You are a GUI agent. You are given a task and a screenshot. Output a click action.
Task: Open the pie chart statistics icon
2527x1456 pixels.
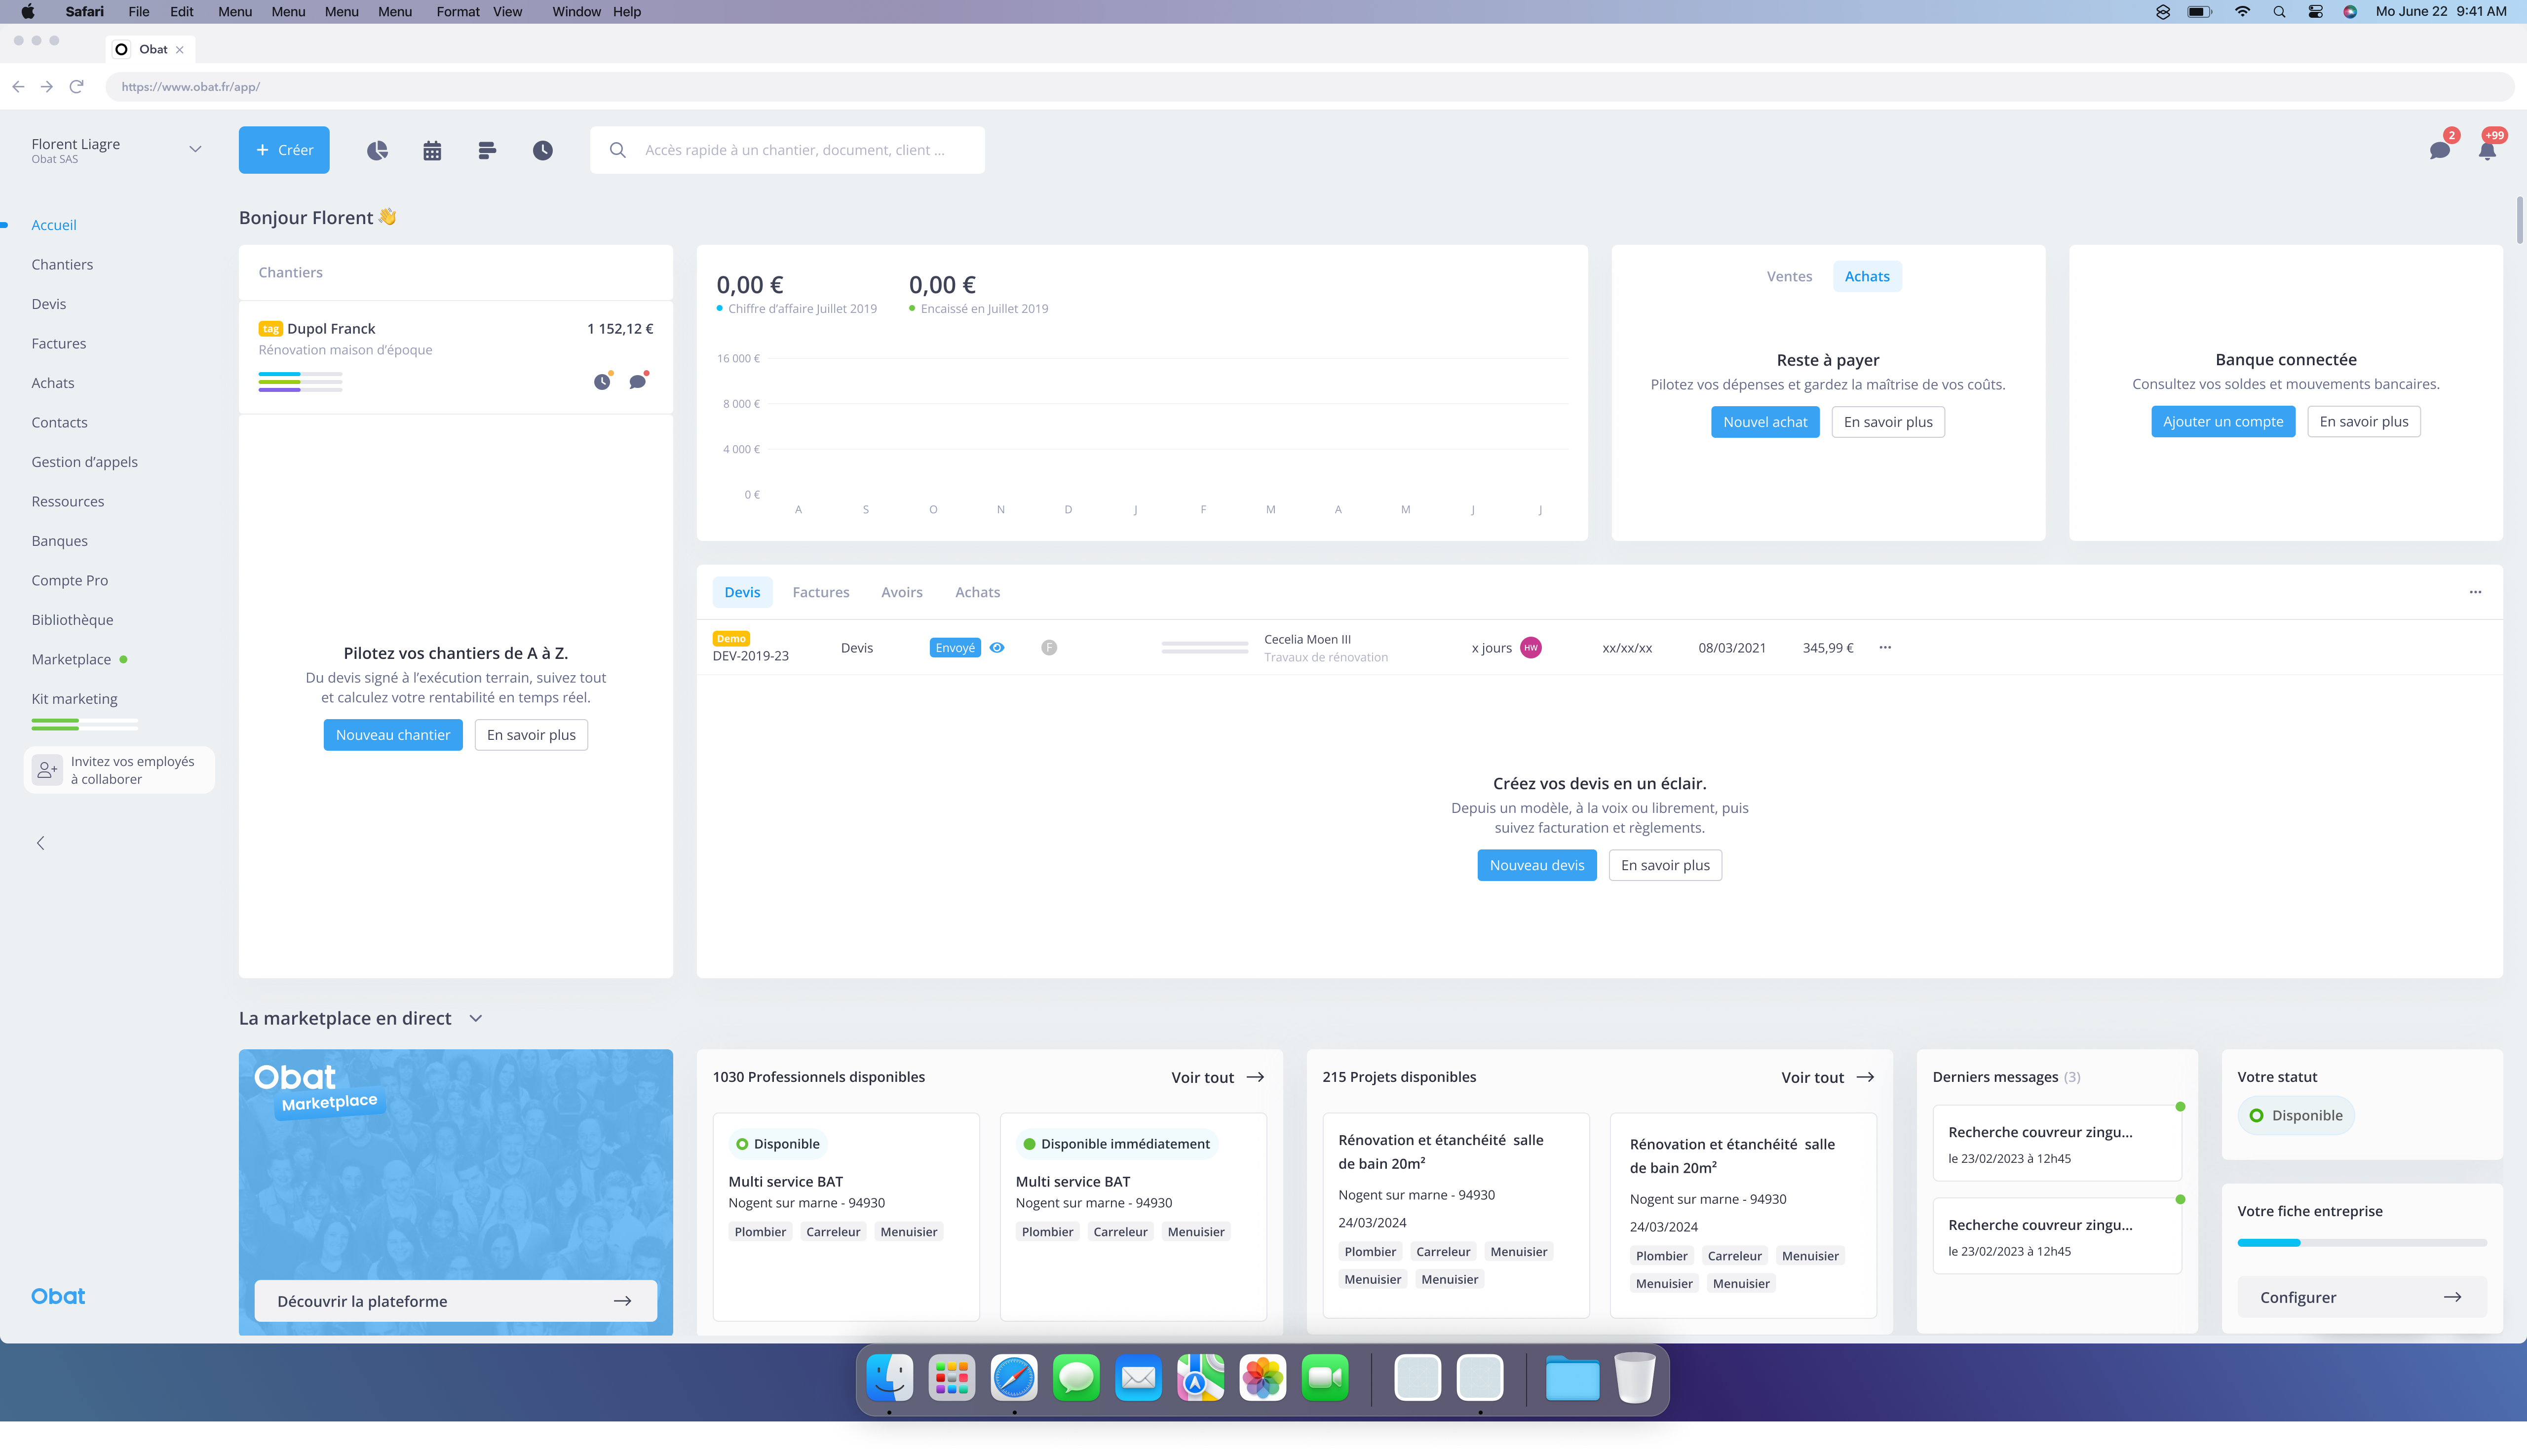click(x=377, y=150)
